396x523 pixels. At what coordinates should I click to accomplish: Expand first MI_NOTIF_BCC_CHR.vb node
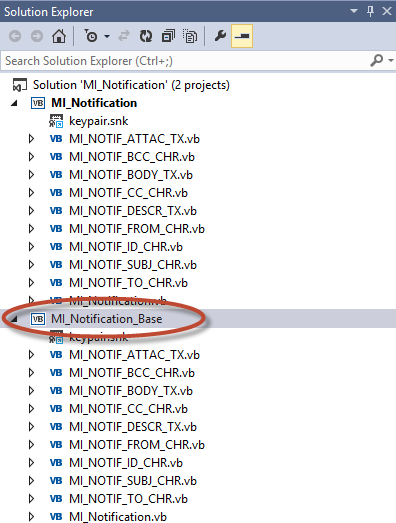[x=31, y=157]
